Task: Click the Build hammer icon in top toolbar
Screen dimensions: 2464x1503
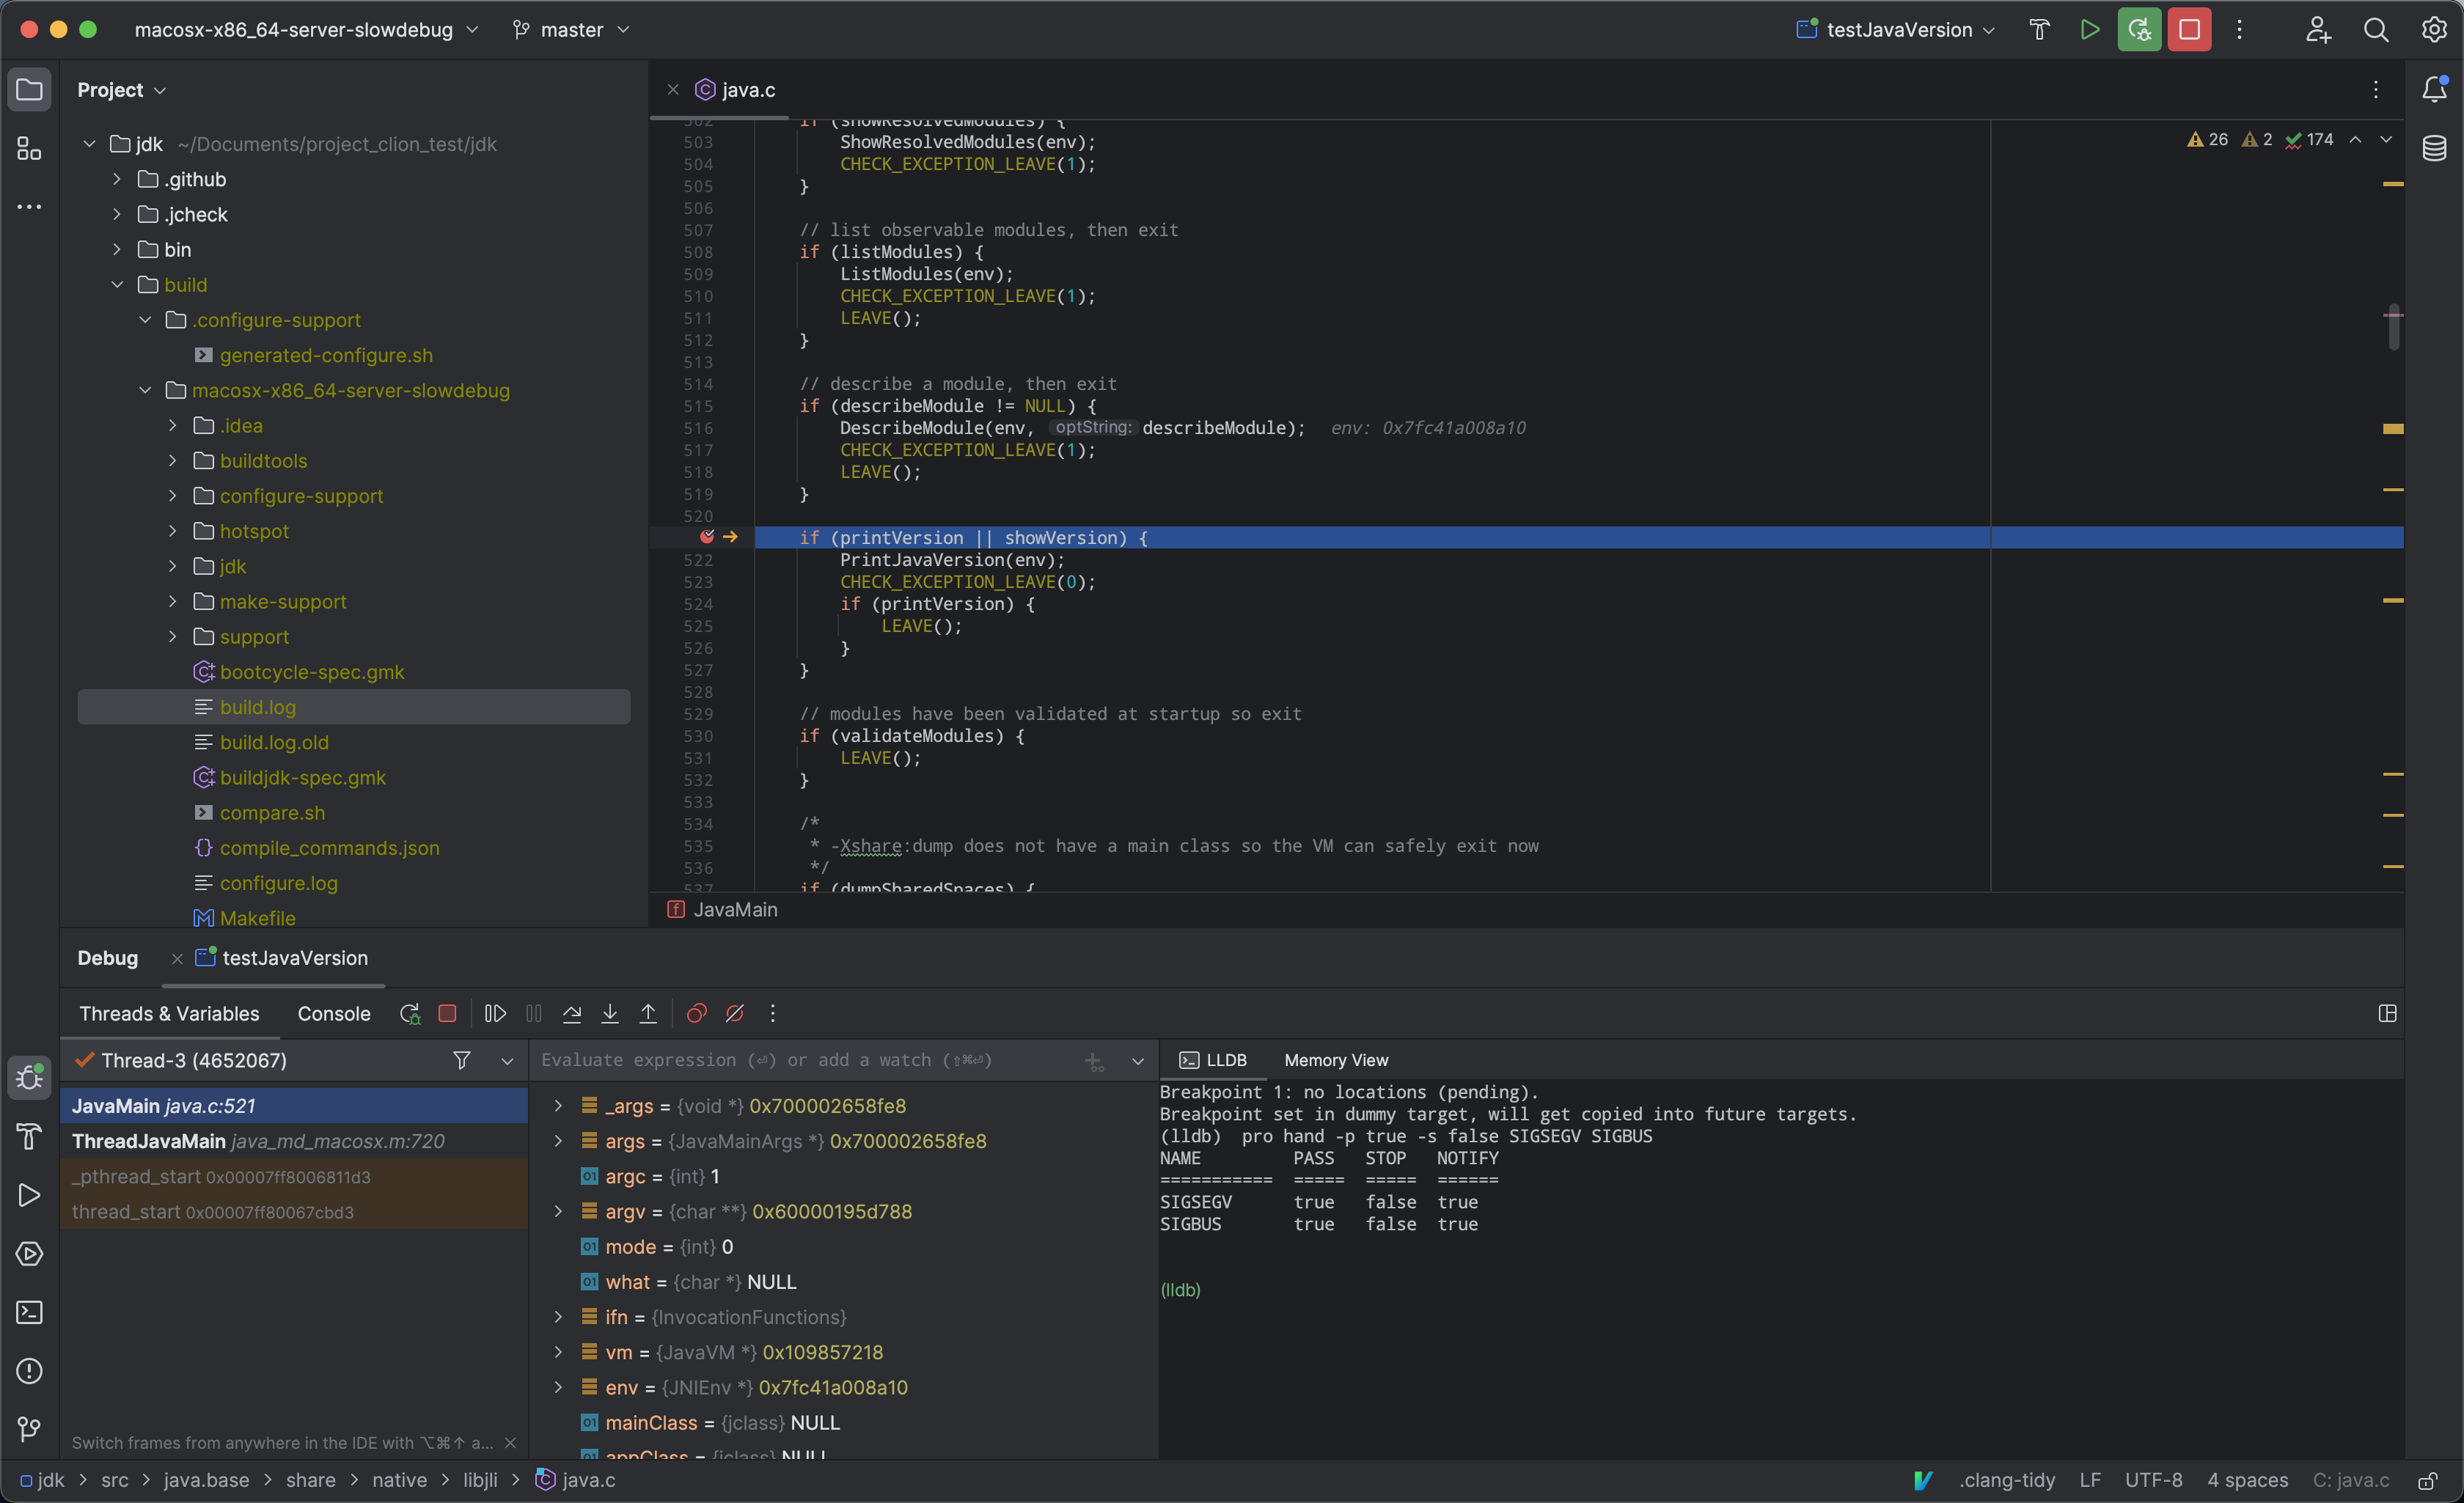Action: click(x=2039, y=30)
